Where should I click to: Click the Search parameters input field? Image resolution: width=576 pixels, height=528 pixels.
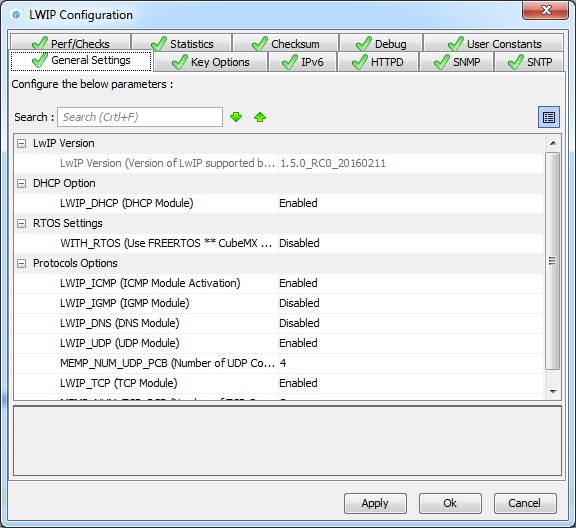140,117
